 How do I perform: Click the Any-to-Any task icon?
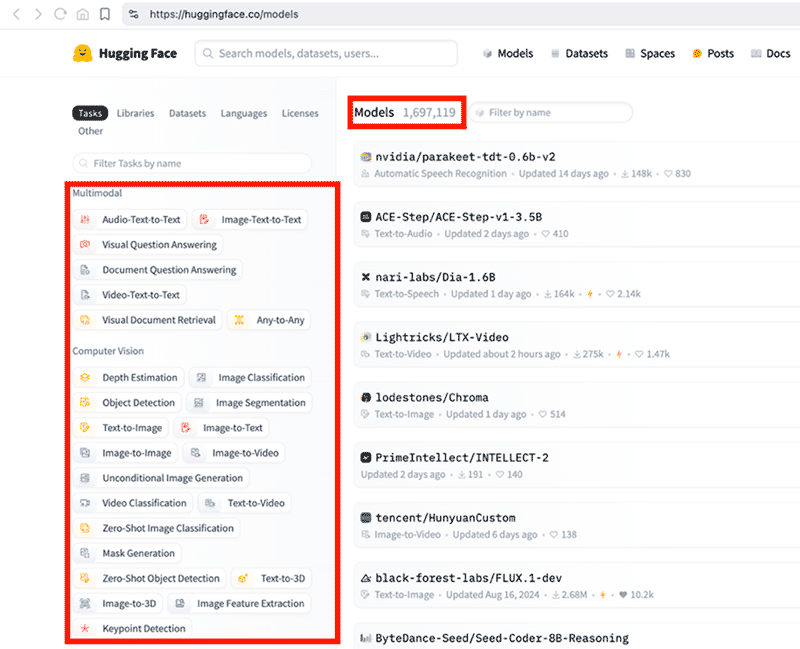[239, 320]
